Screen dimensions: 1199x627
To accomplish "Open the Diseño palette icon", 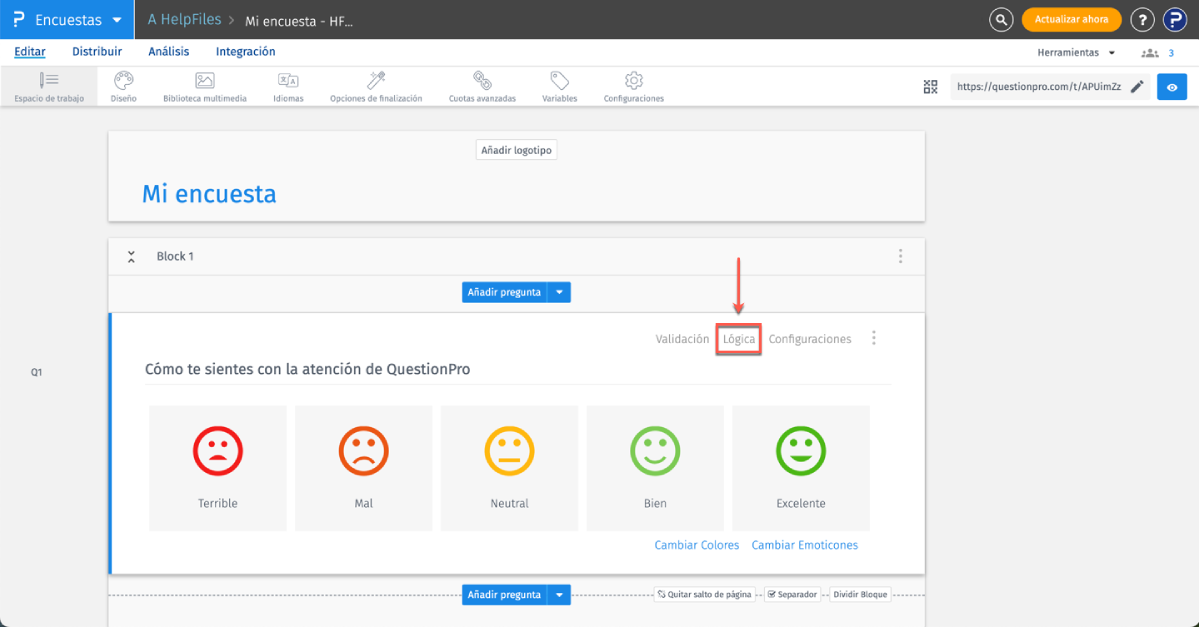I will tap(123, 82).
